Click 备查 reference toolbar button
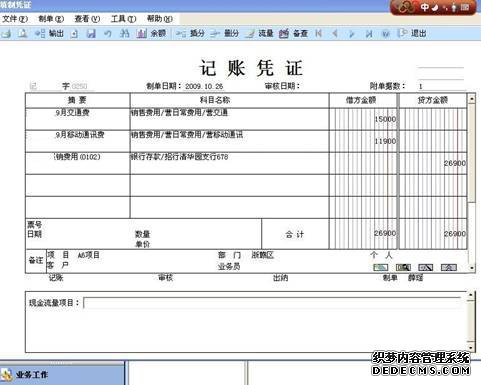Screen dimensions: 481x385 pos(293,33)
